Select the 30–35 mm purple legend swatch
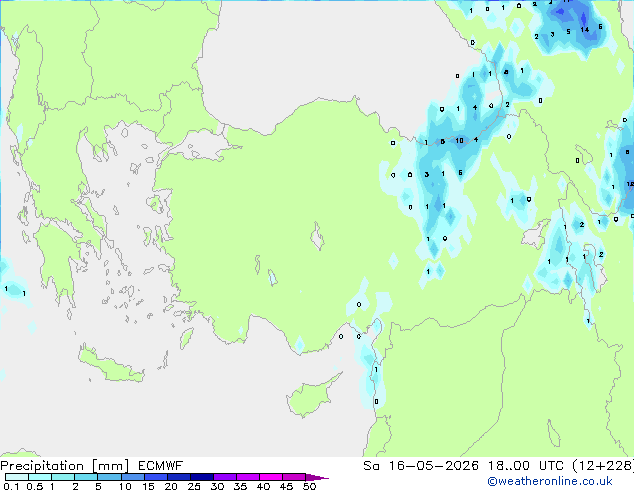634x490 pixels. [x=225, y=477]
